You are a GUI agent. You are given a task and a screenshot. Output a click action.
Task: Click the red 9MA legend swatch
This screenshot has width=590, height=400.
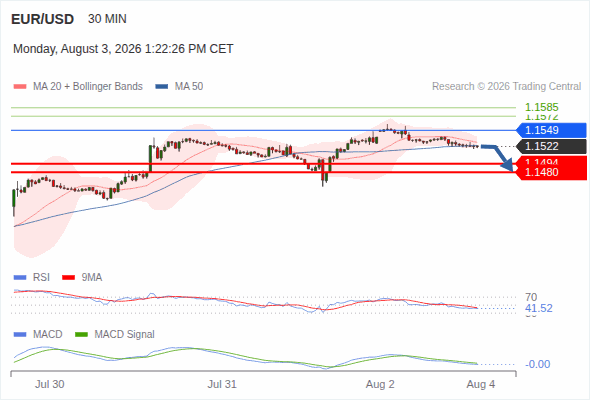[68, 278]
